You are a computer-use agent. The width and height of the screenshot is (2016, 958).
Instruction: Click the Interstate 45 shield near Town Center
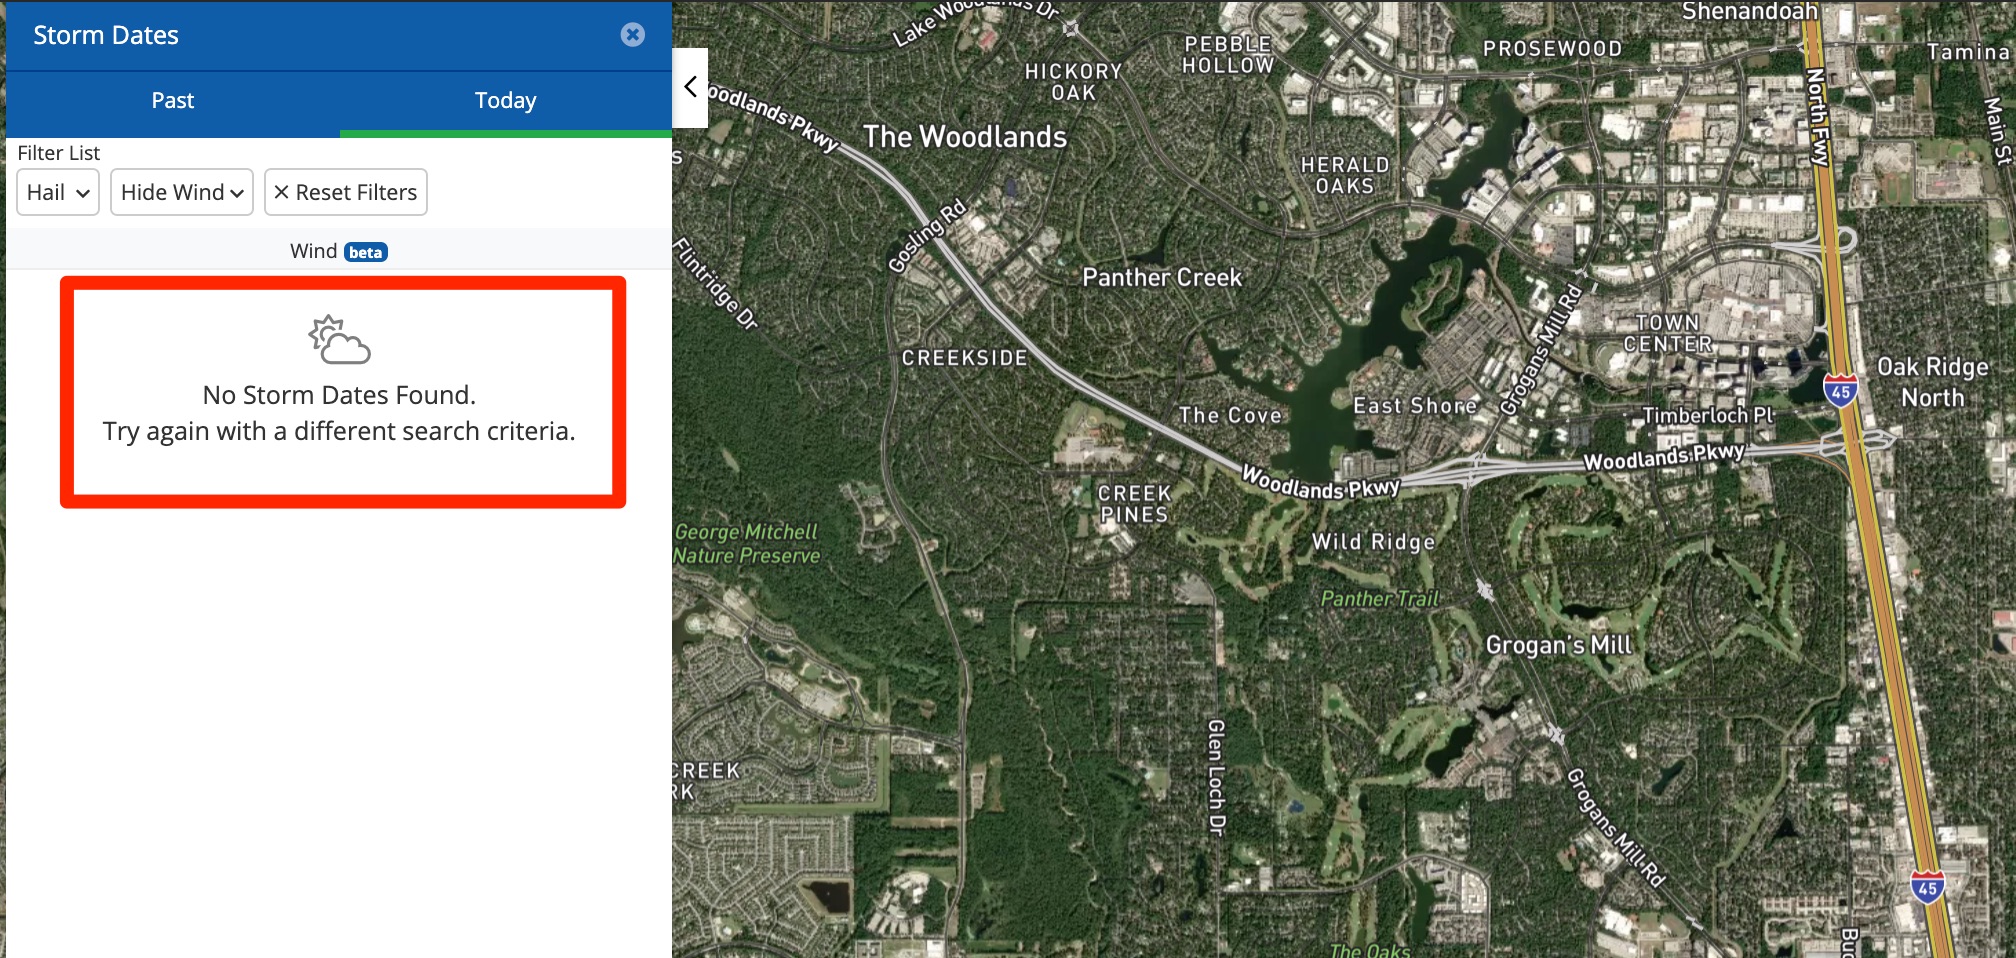click(x=1840, y=390)
